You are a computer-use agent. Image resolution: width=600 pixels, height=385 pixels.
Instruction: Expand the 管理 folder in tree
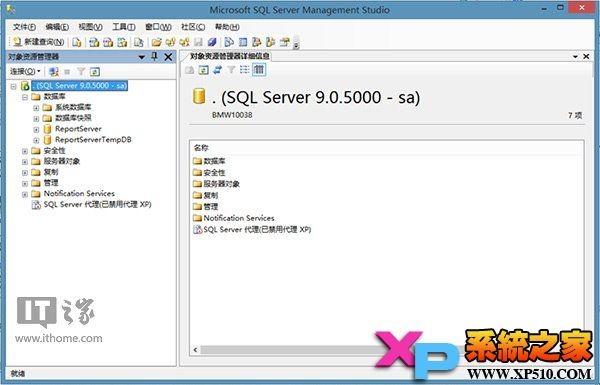click(25, 183)
